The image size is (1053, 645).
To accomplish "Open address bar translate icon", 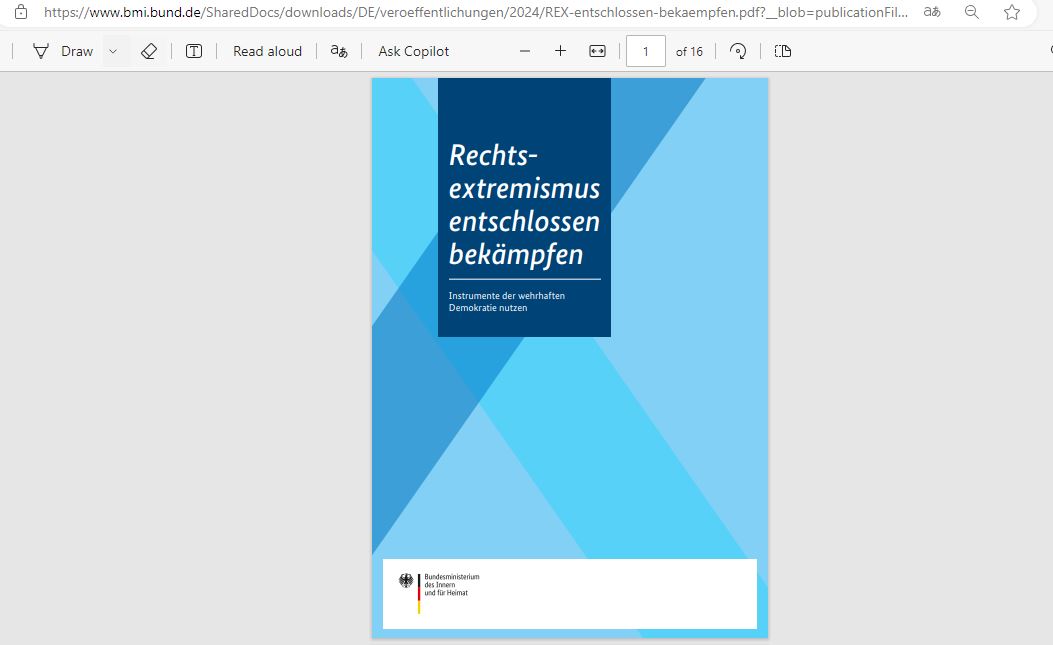I will (x=932, y=12).
